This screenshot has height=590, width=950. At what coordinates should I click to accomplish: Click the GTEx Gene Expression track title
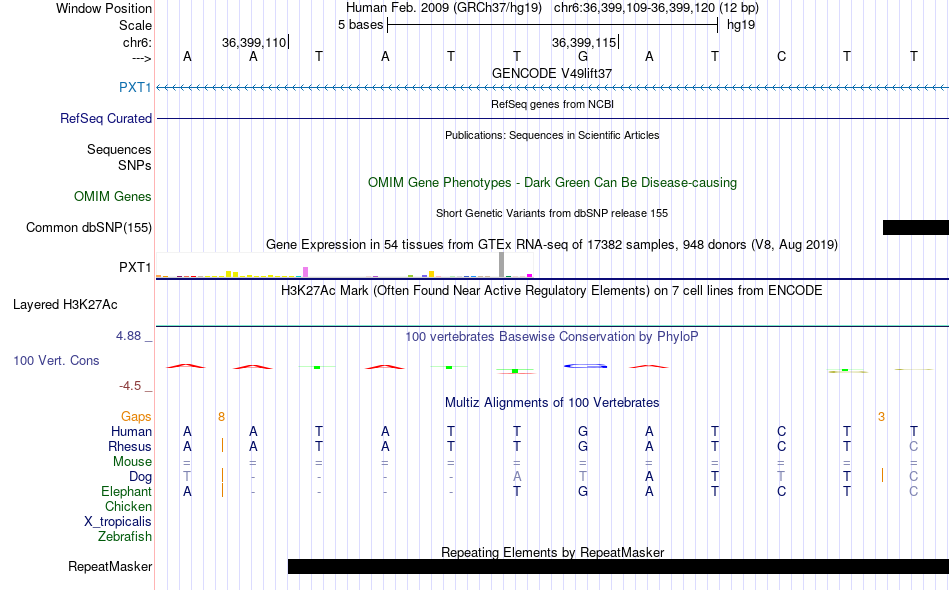(552, 244)
